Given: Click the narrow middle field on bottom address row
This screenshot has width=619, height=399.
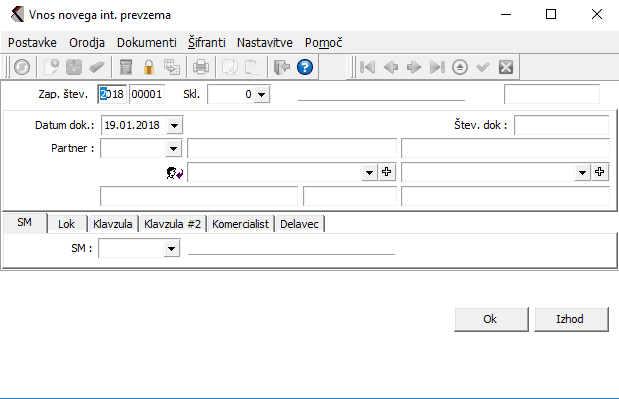Looking at the screenshot, I should (350, 196).
